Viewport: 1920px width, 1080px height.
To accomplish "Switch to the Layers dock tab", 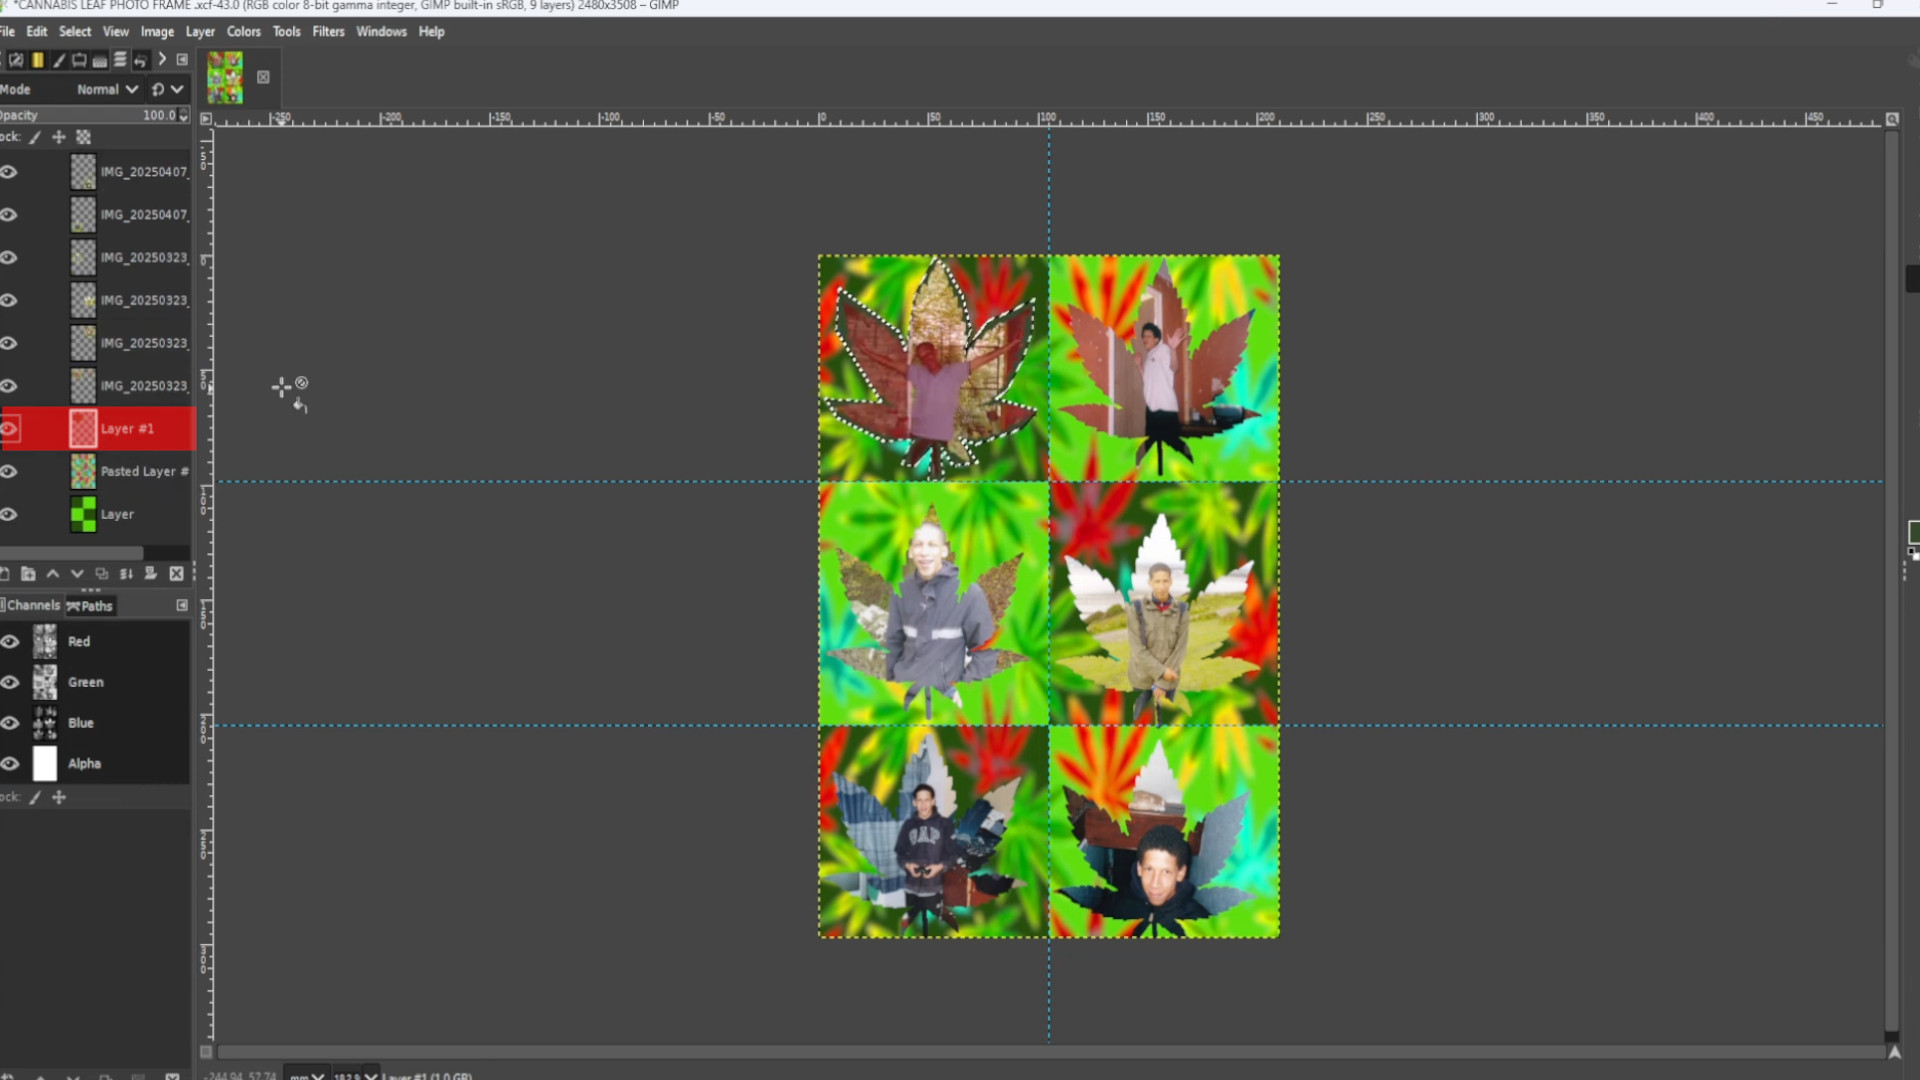I will (120, 60).
